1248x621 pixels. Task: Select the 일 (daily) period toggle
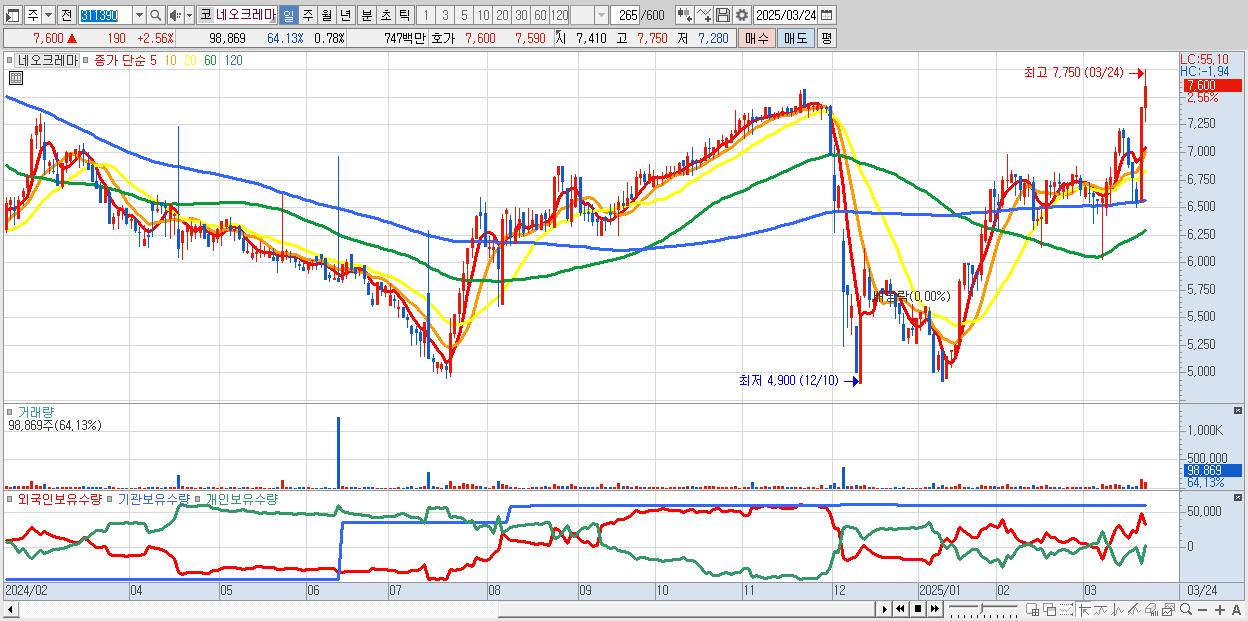(x=288, y=15)
